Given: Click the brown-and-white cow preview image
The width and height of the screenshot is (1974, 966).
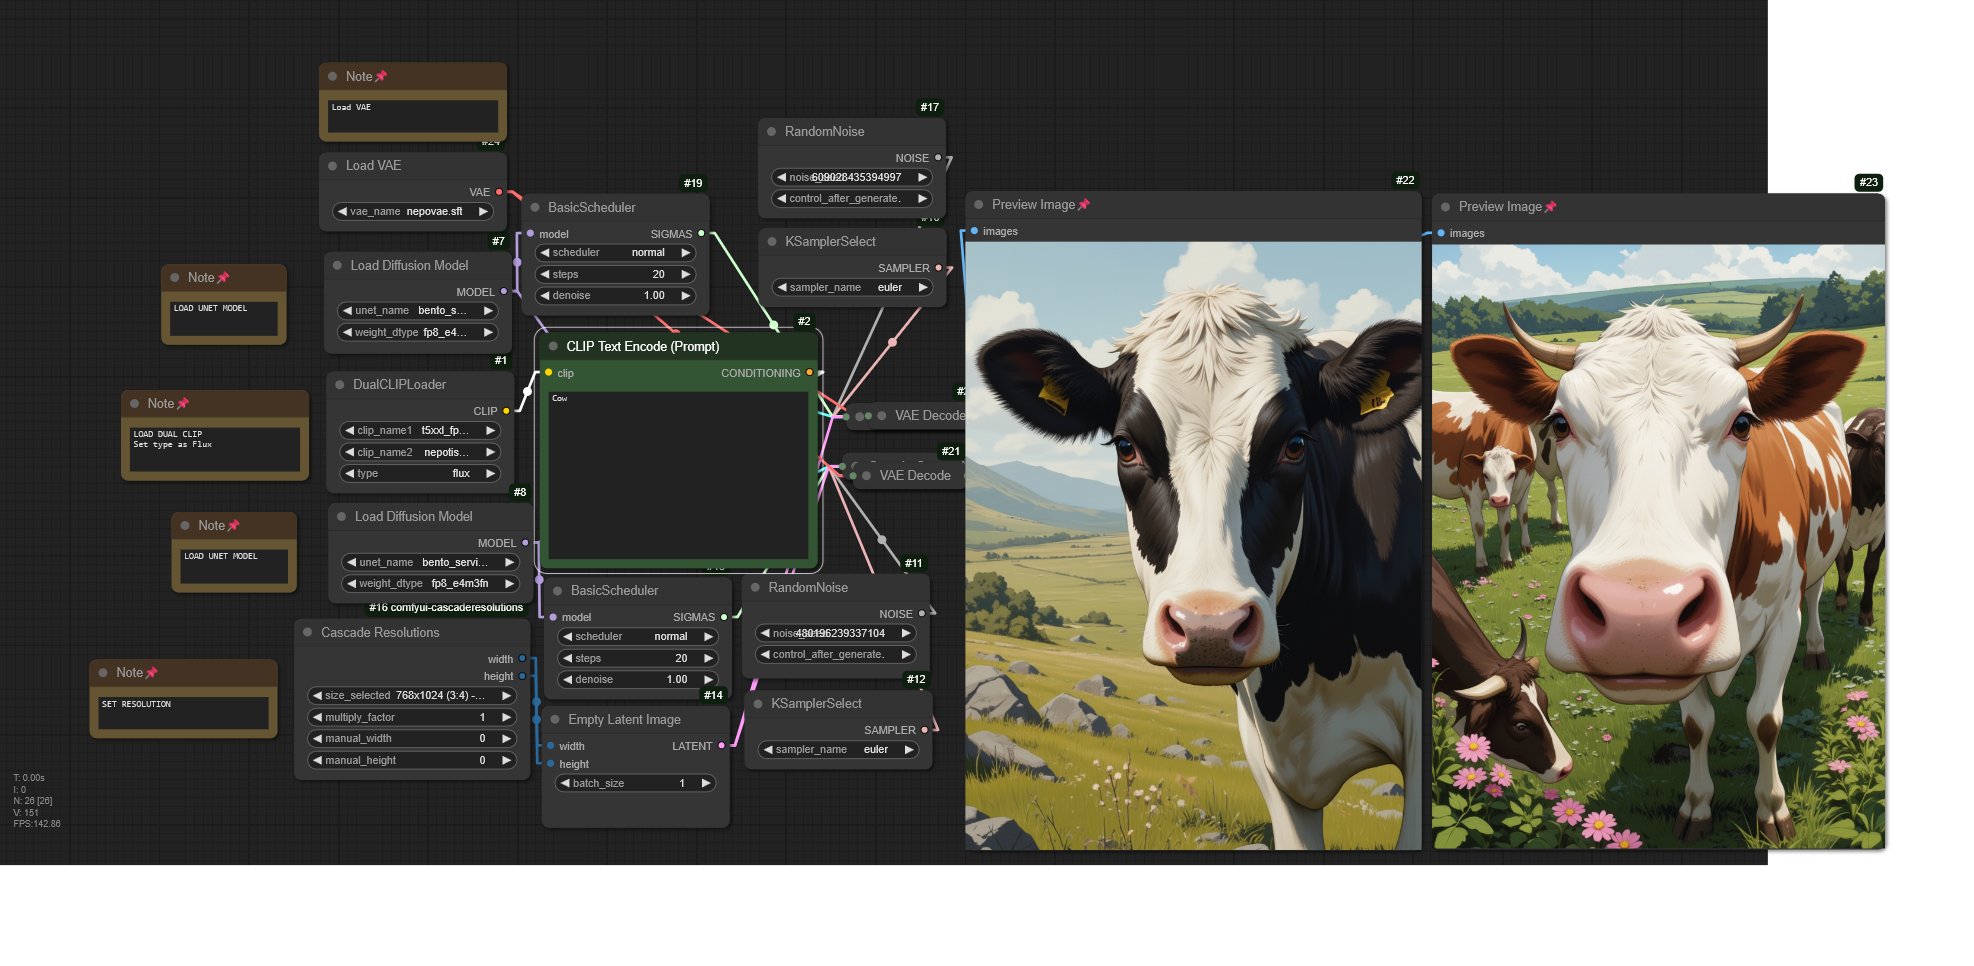Looking at the screenshot, I should click(1658, 547).
